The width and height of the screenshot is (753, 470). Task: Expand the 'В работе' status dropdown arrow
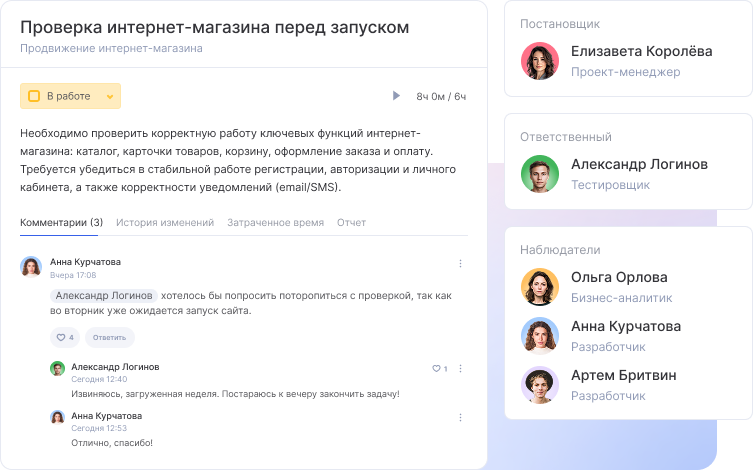[x=110, y=96]
